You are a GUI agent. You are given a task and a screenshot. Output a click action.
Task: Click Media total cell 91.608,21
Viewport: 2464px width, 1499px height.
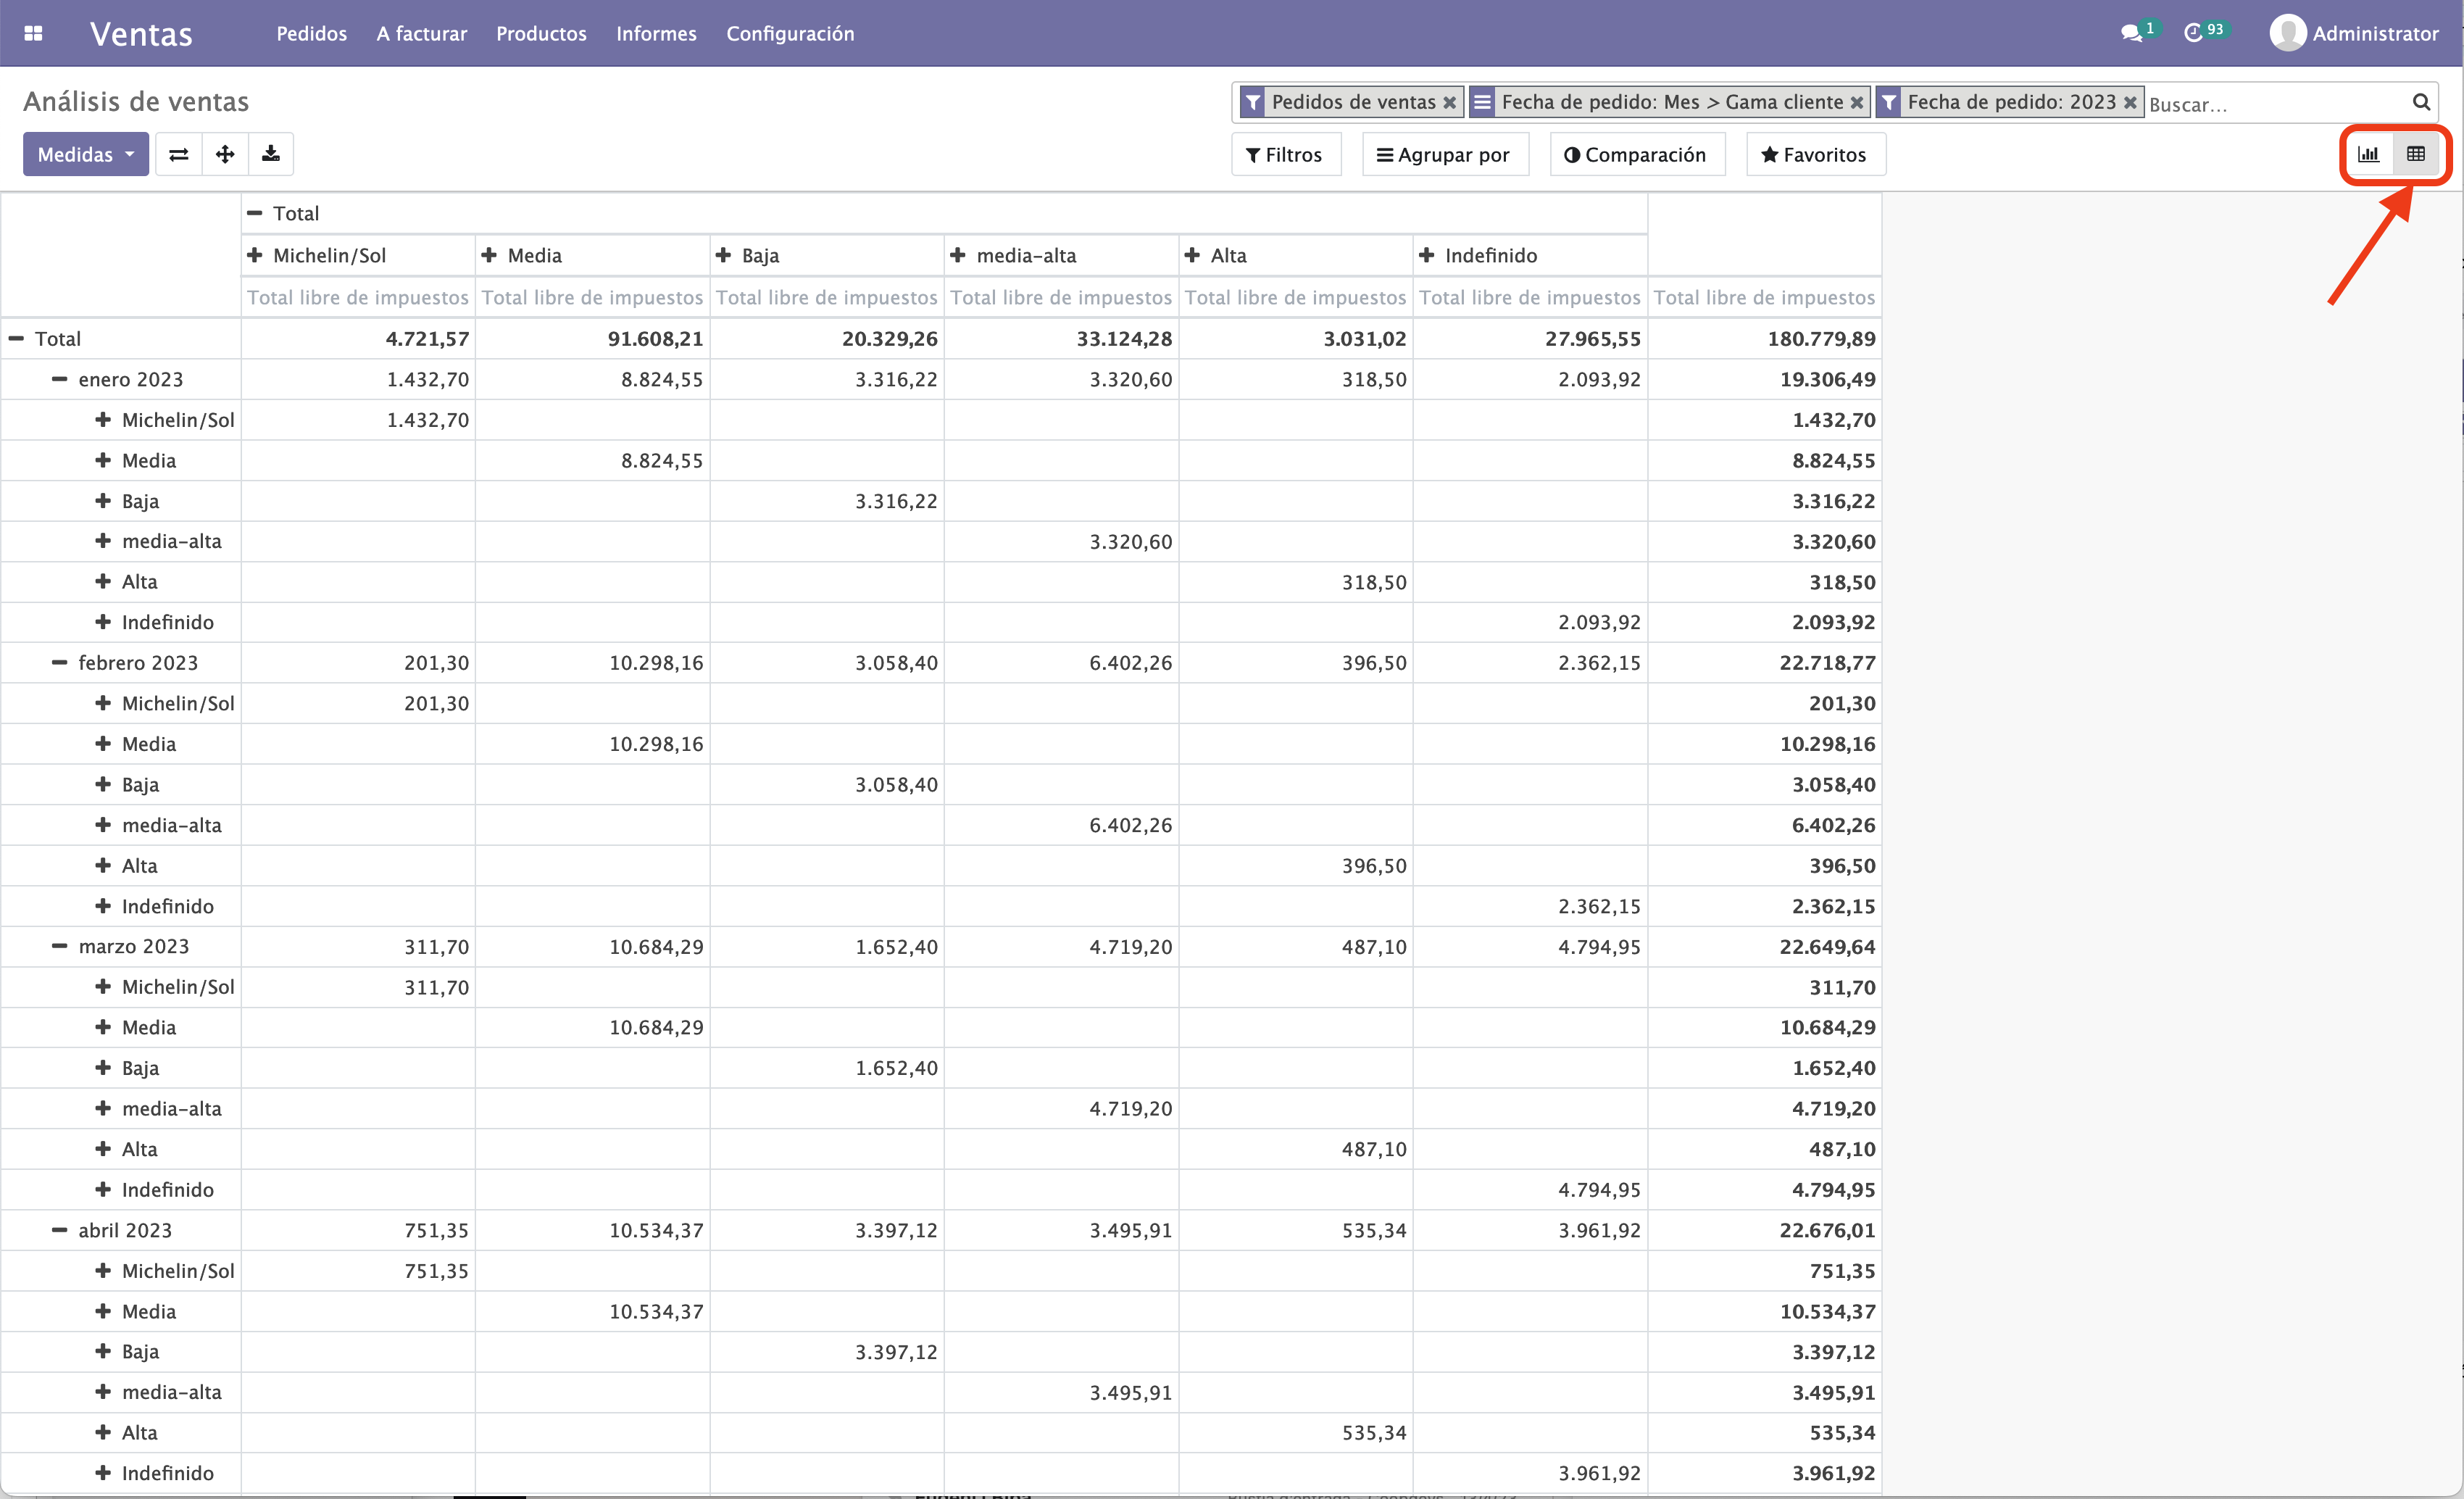coord(592,338)
